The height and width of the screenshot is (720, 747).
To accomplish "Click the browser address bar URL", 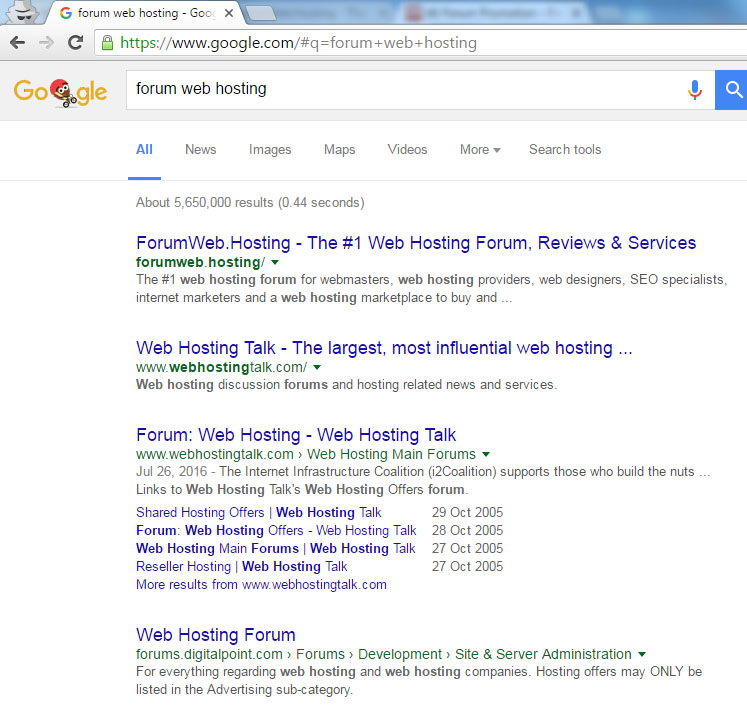I will point(298,43).
